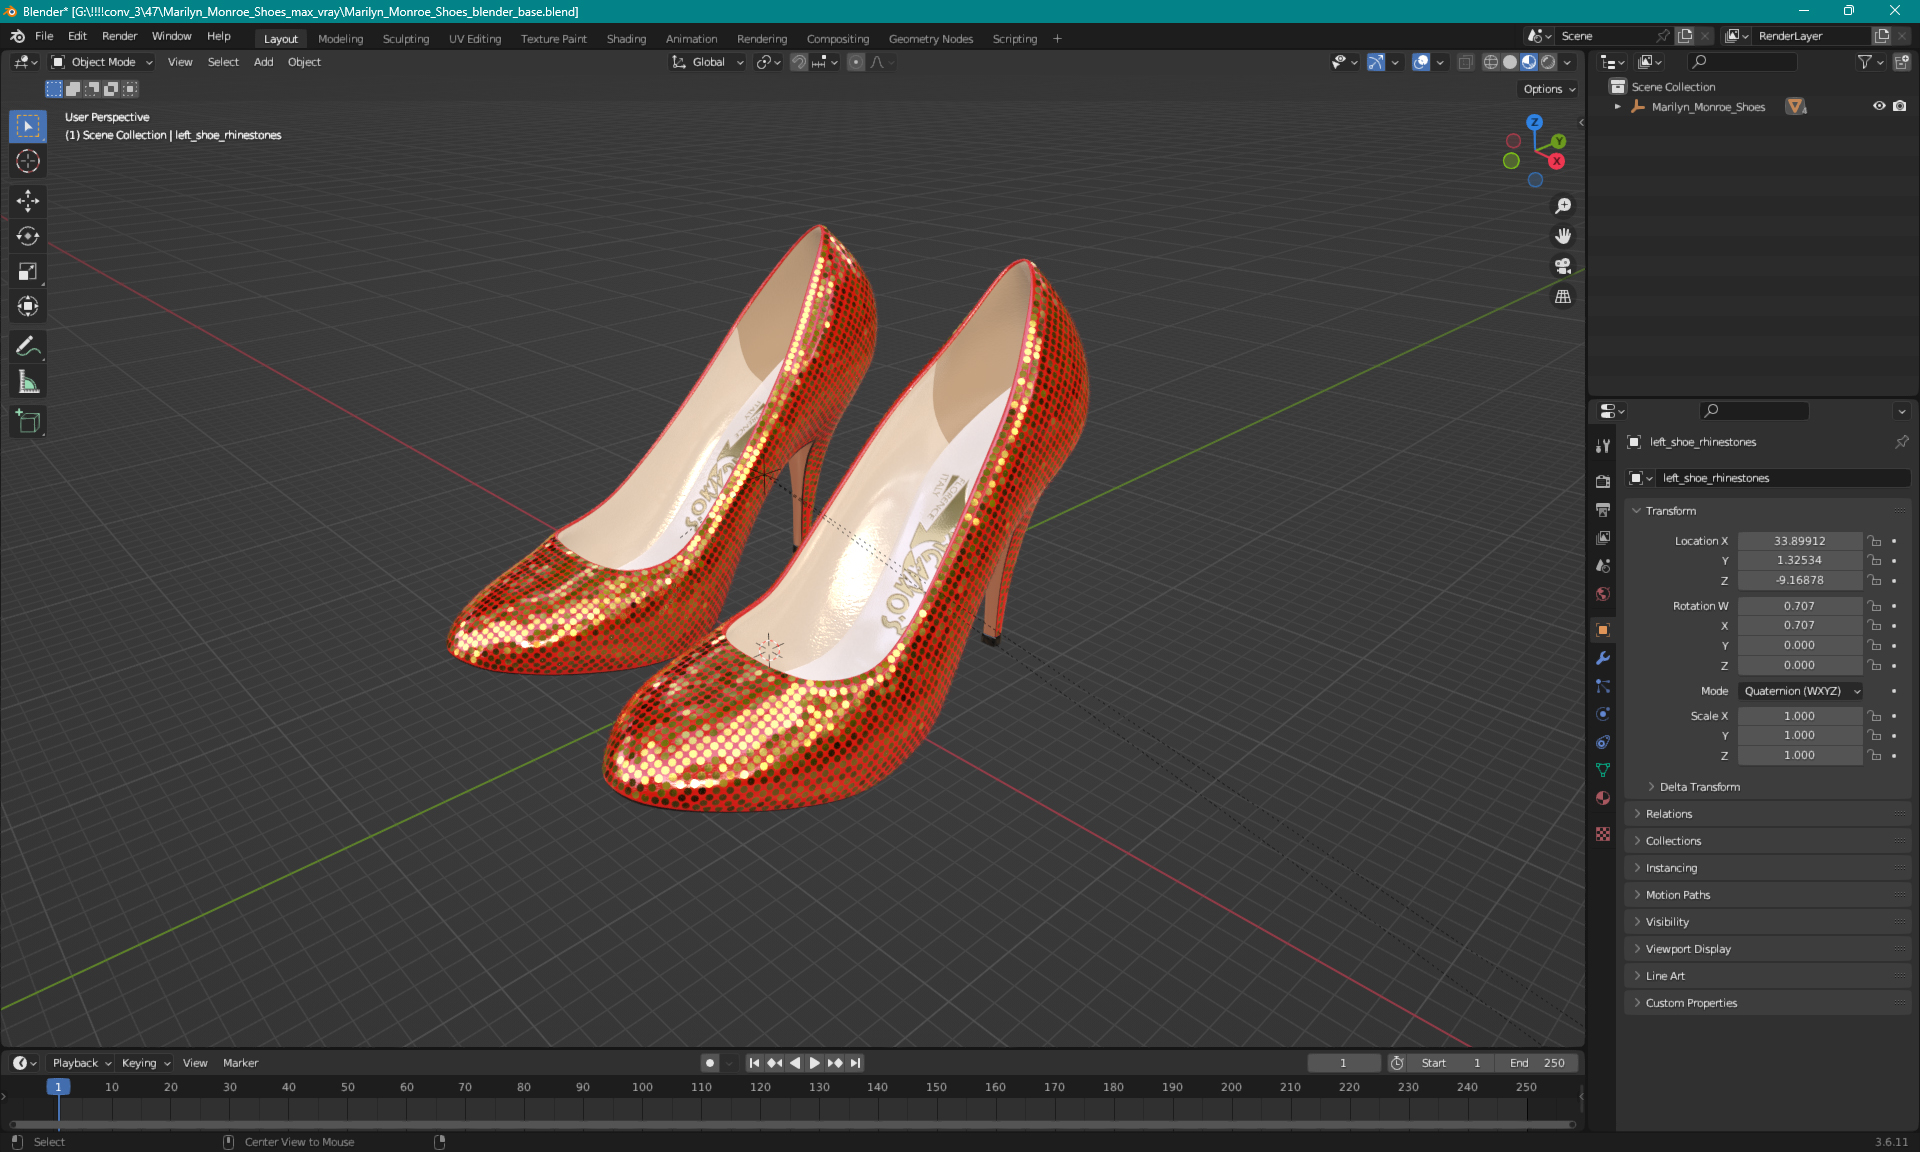Click the End frame 250 field

click(x=1536, y=1063)
